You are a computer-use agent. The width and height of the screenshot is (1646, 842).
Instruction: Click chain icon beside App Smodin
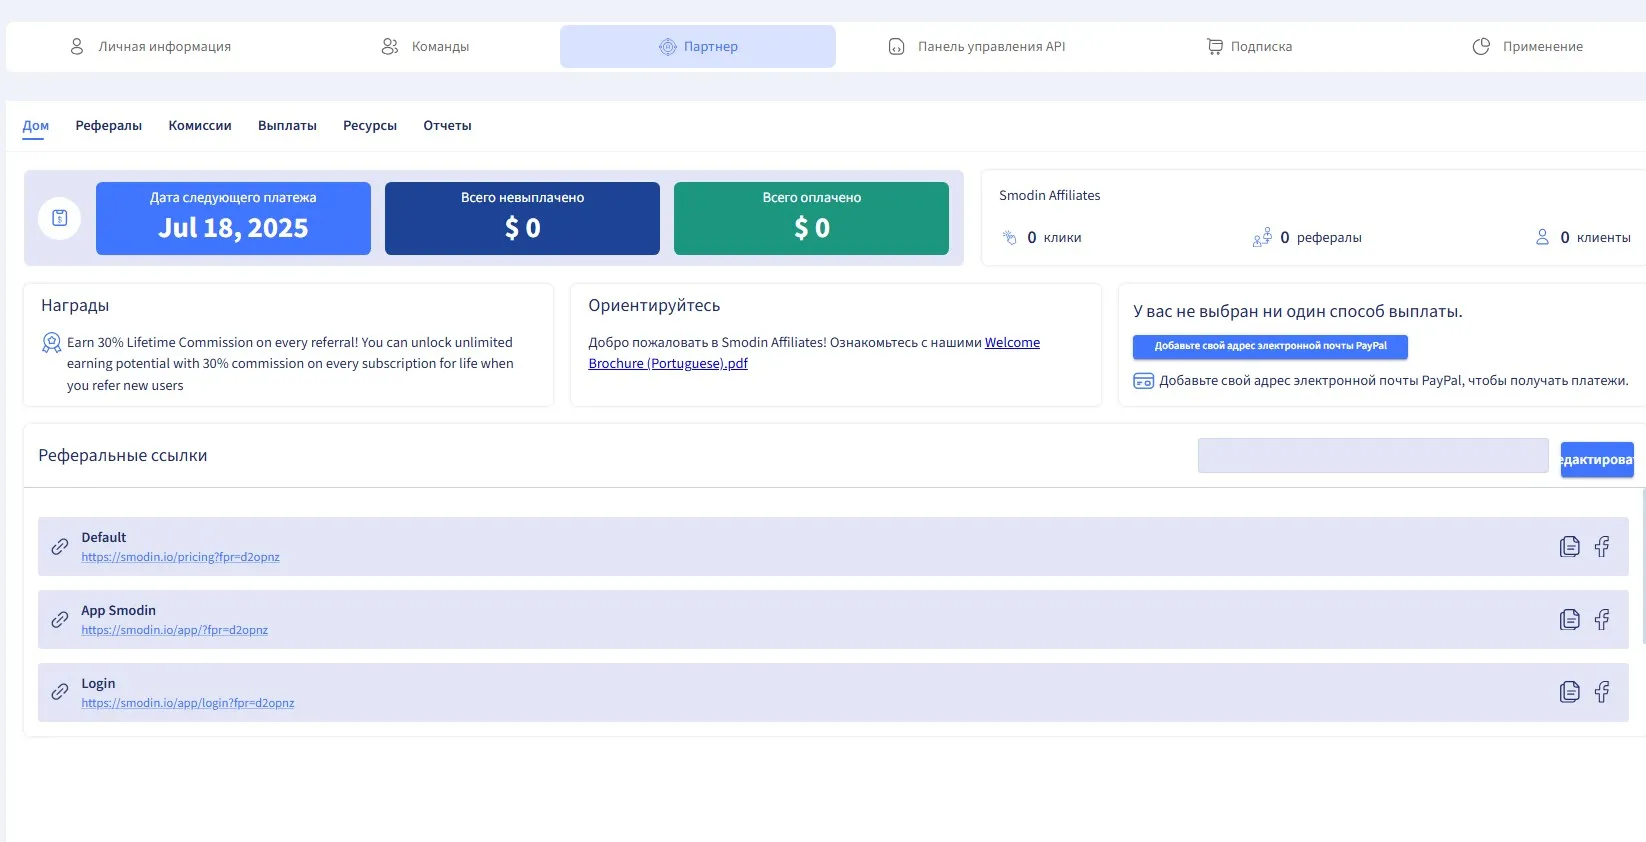coord(60,620)
